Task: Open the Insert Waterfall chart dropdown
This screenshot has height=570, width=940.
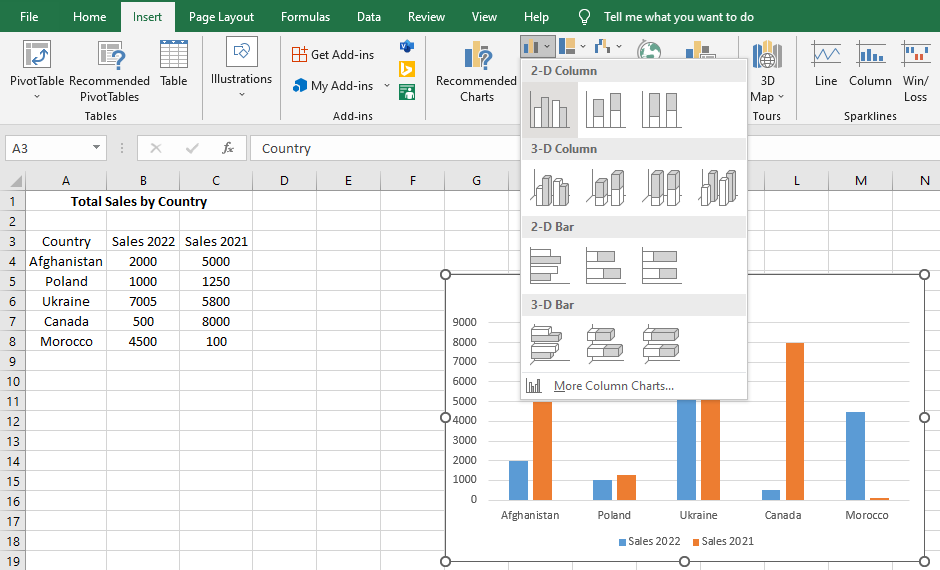Action: click(x=608, y=46)
